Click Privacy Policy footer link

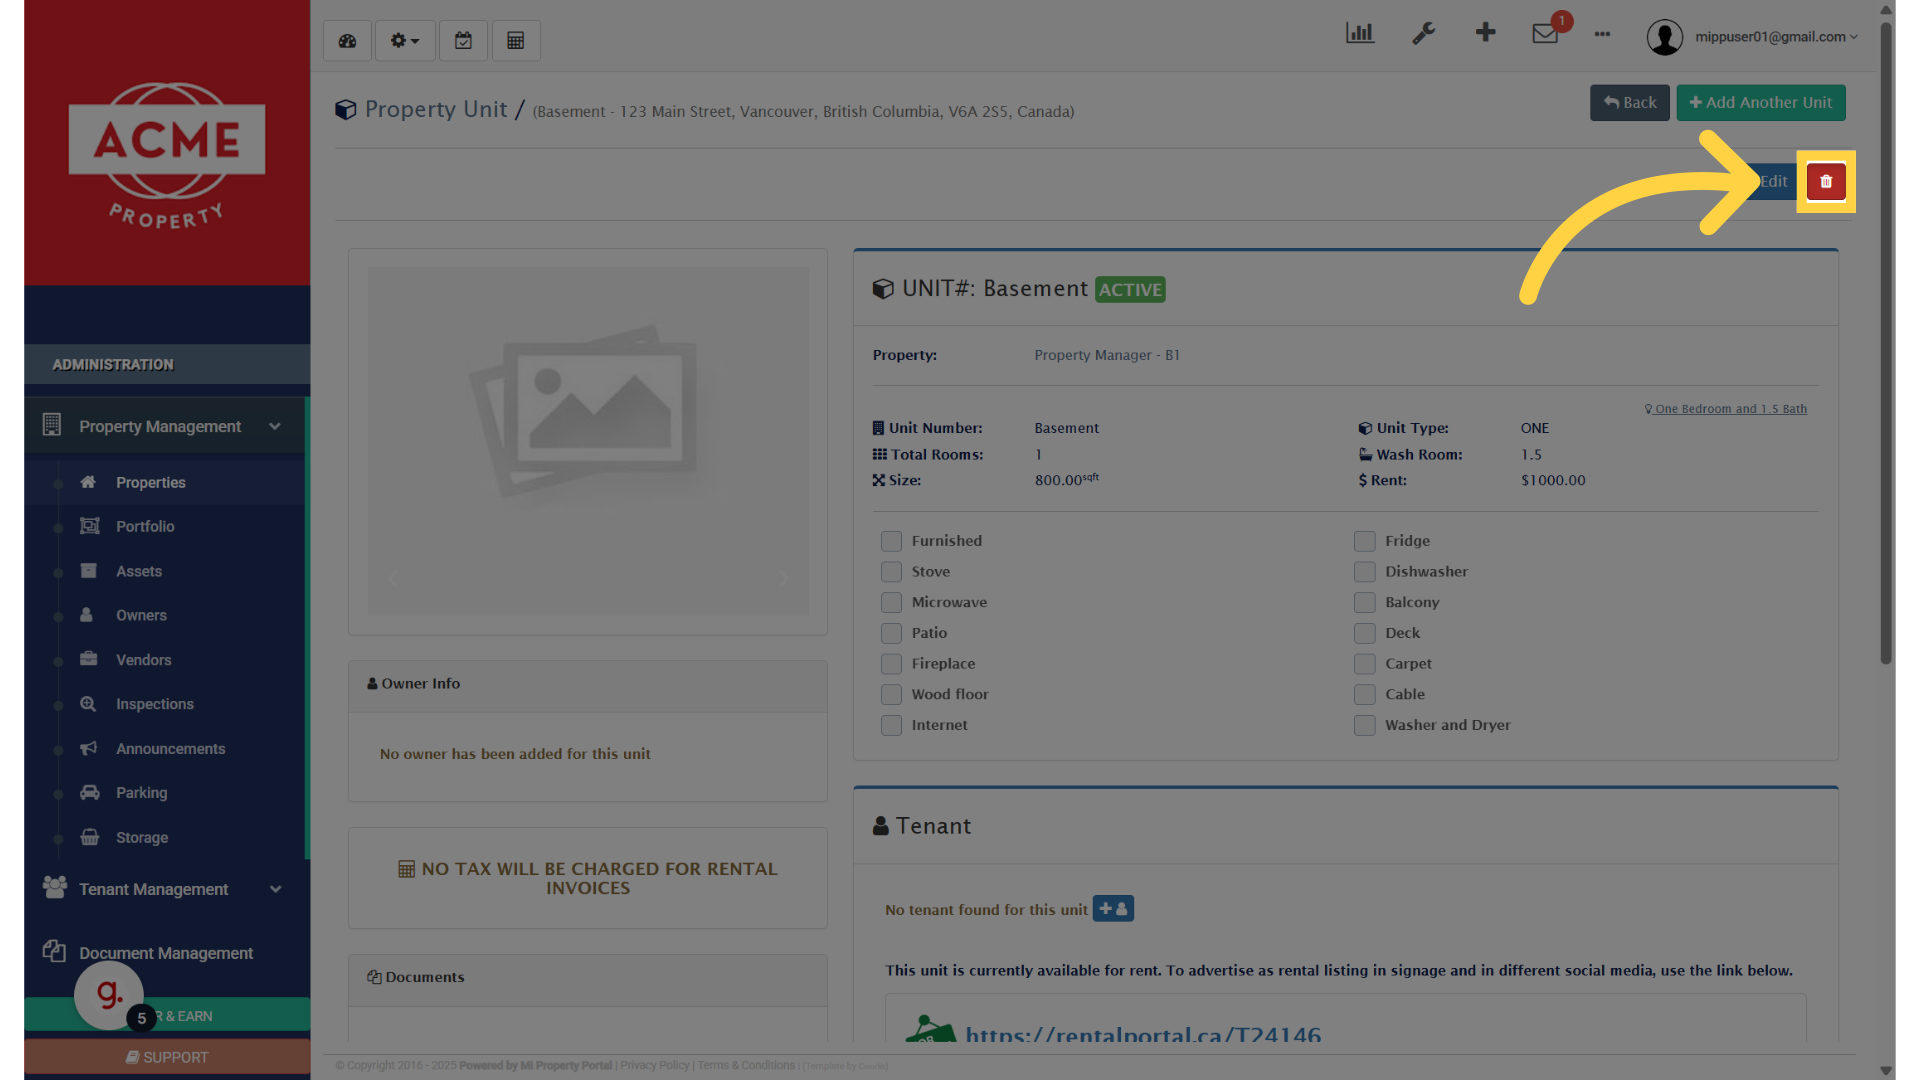coord(654,1066)
